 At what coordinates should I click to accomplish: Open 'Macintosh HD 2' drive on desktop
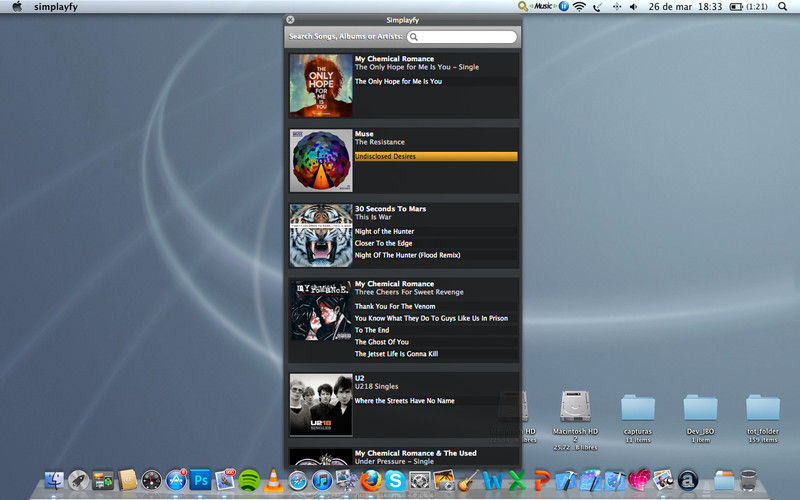point(575,407)
